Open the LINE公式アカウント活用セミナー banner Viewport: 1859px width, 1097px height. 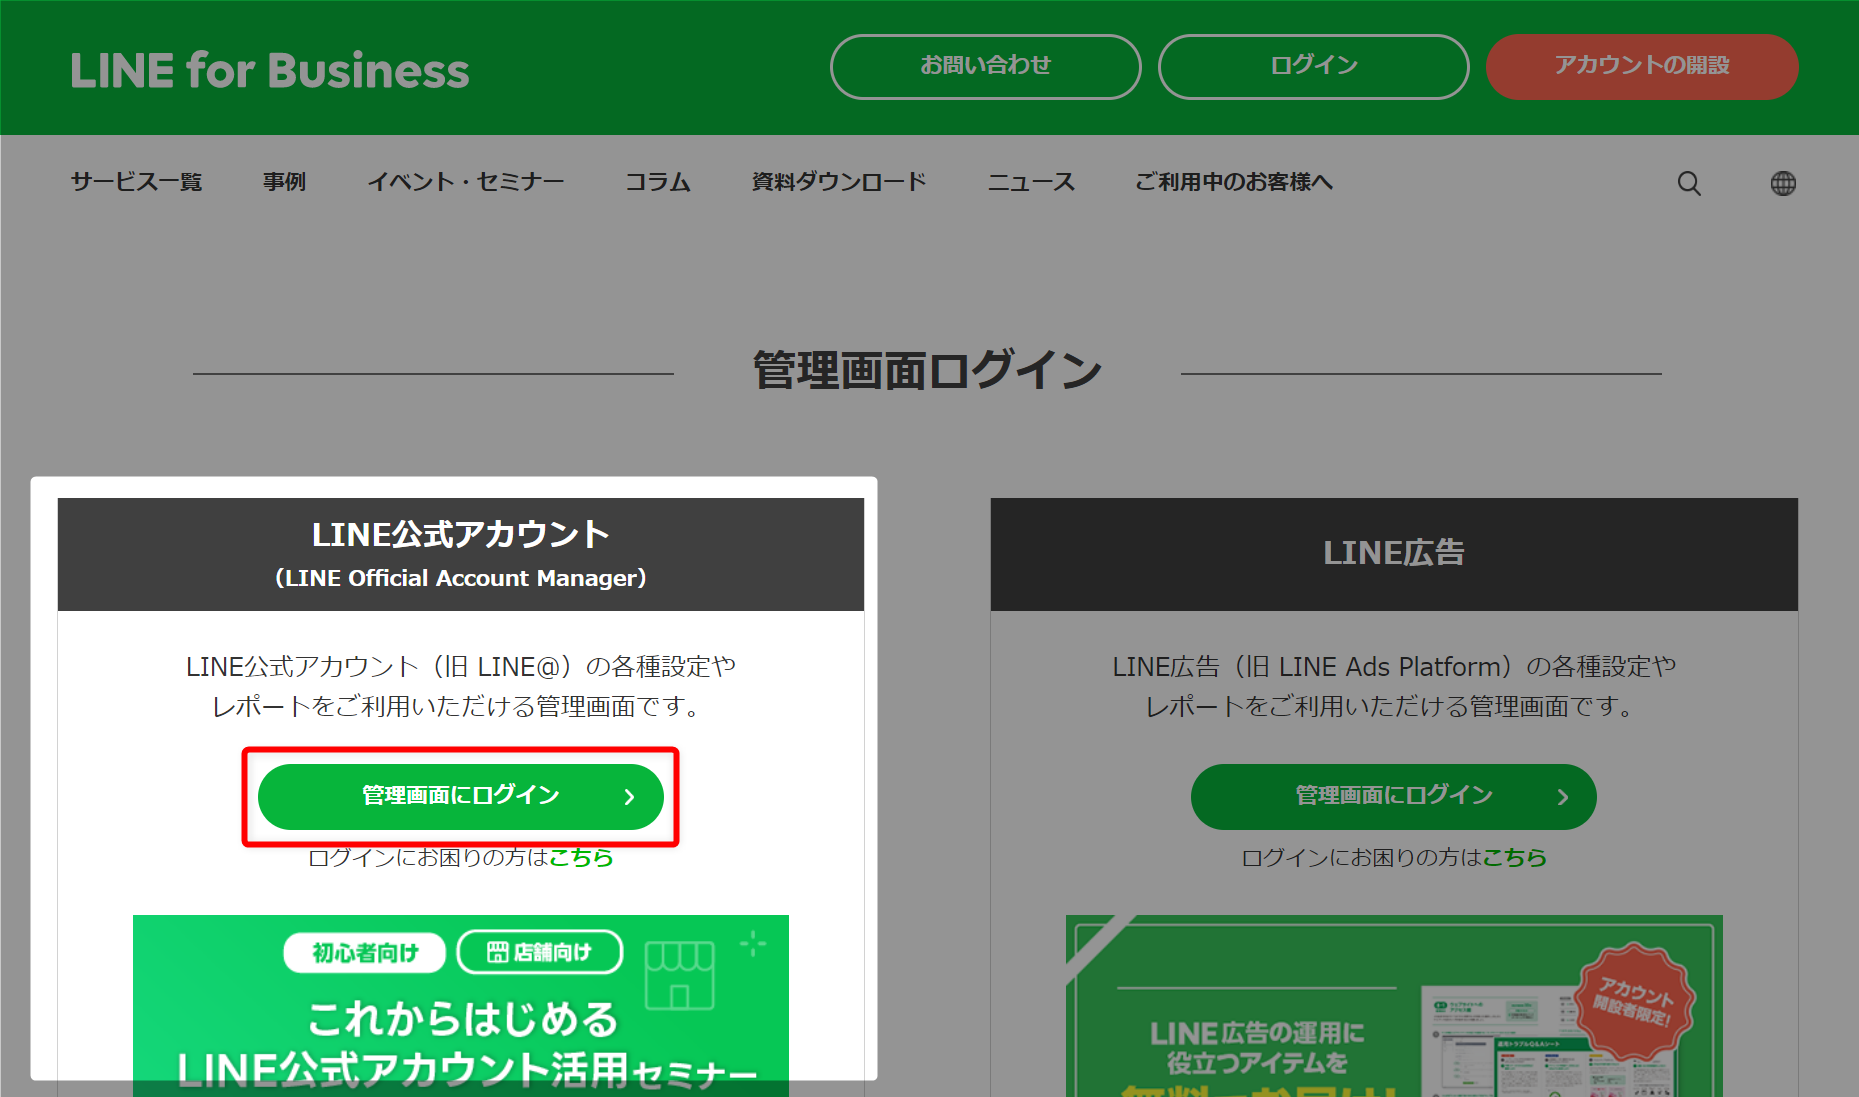click(x=461, y=1005)
